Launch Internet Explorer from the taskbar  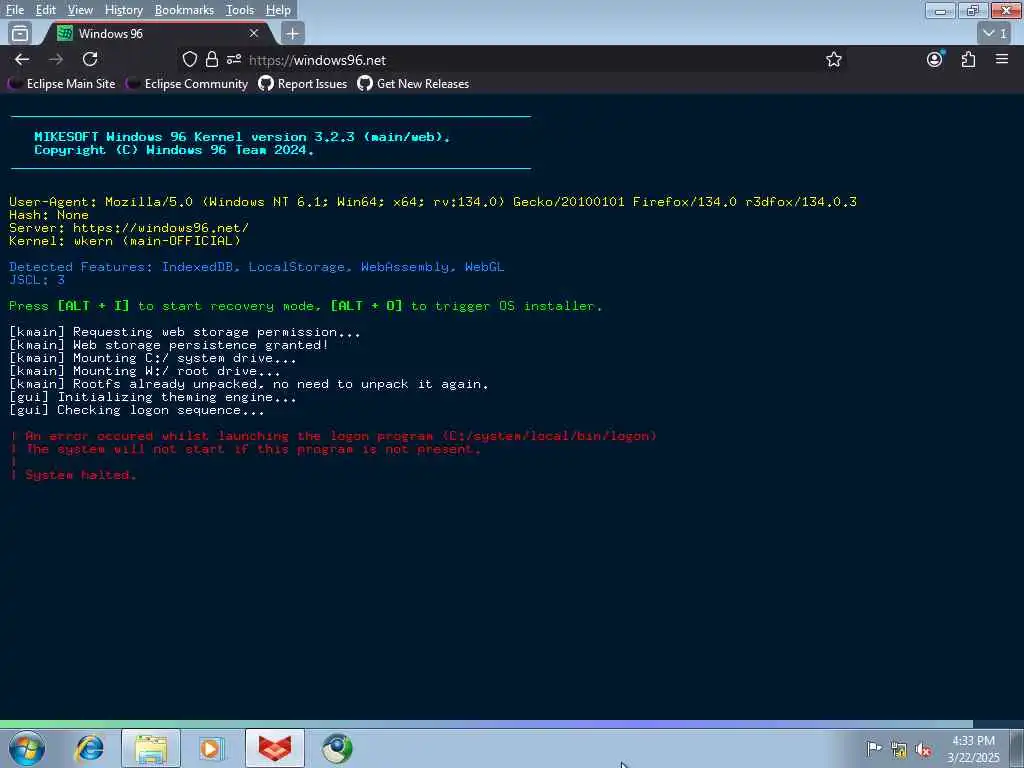(89, 748)
